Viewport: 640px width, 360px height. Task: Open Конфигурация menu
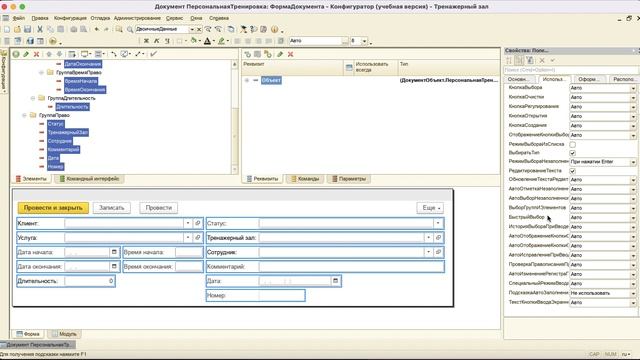[70, 18]
